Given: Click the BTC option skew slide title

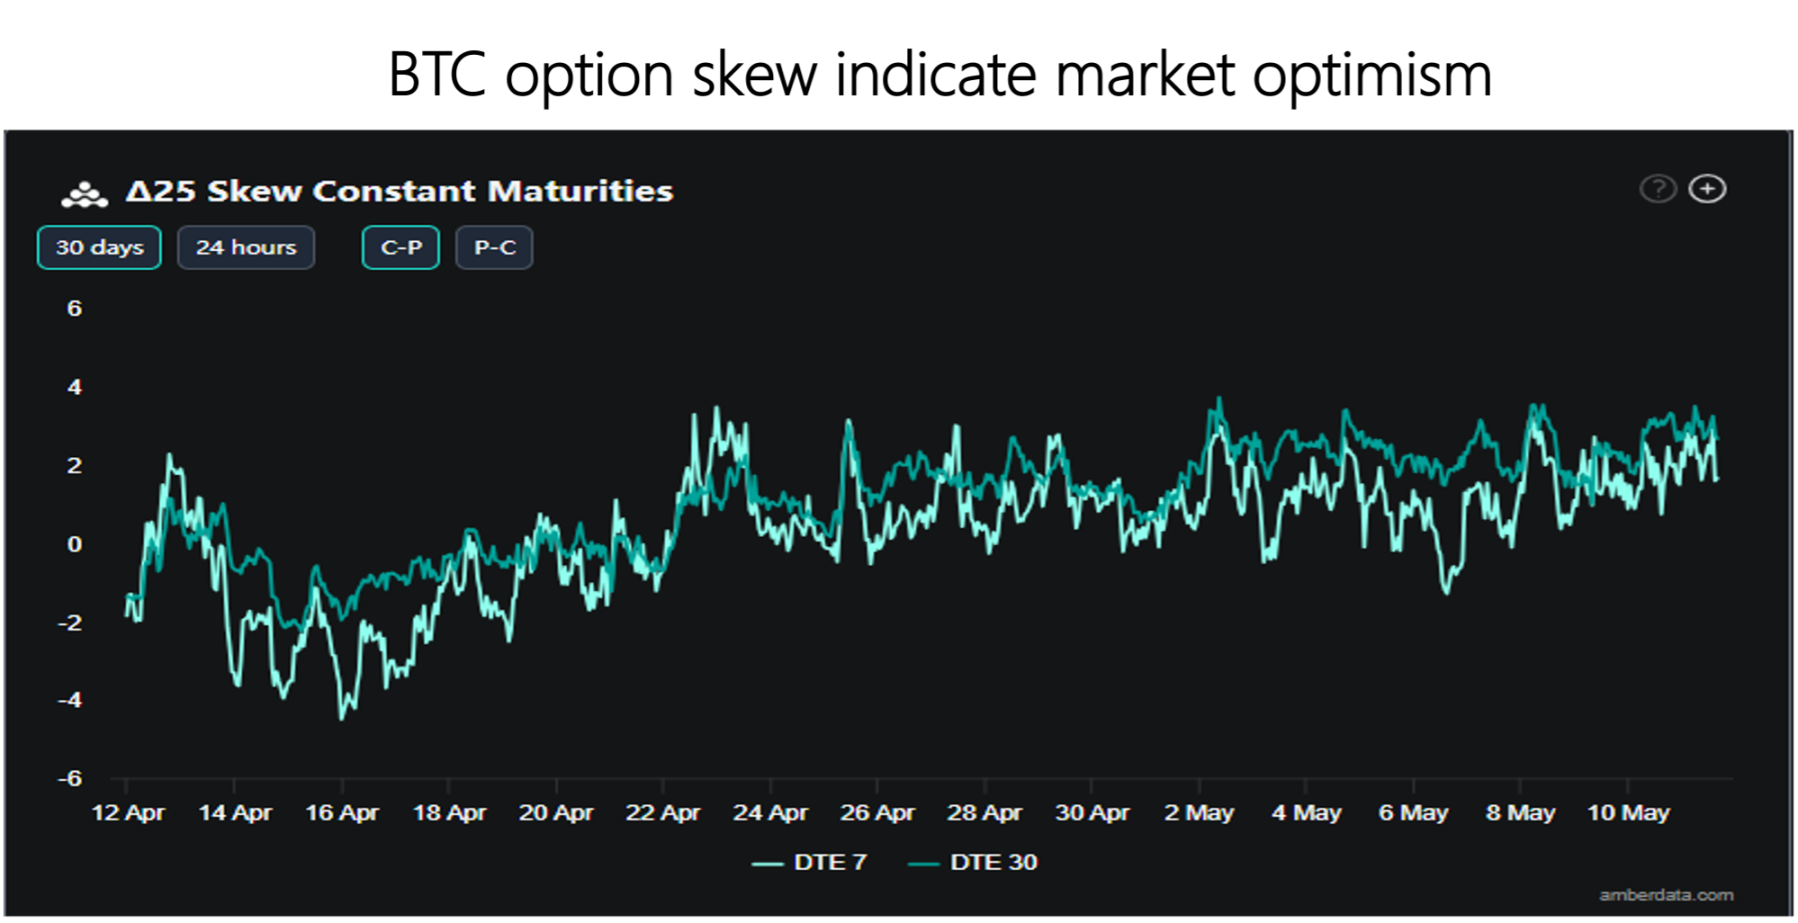Looking at the screenshot, I should 940,75.
